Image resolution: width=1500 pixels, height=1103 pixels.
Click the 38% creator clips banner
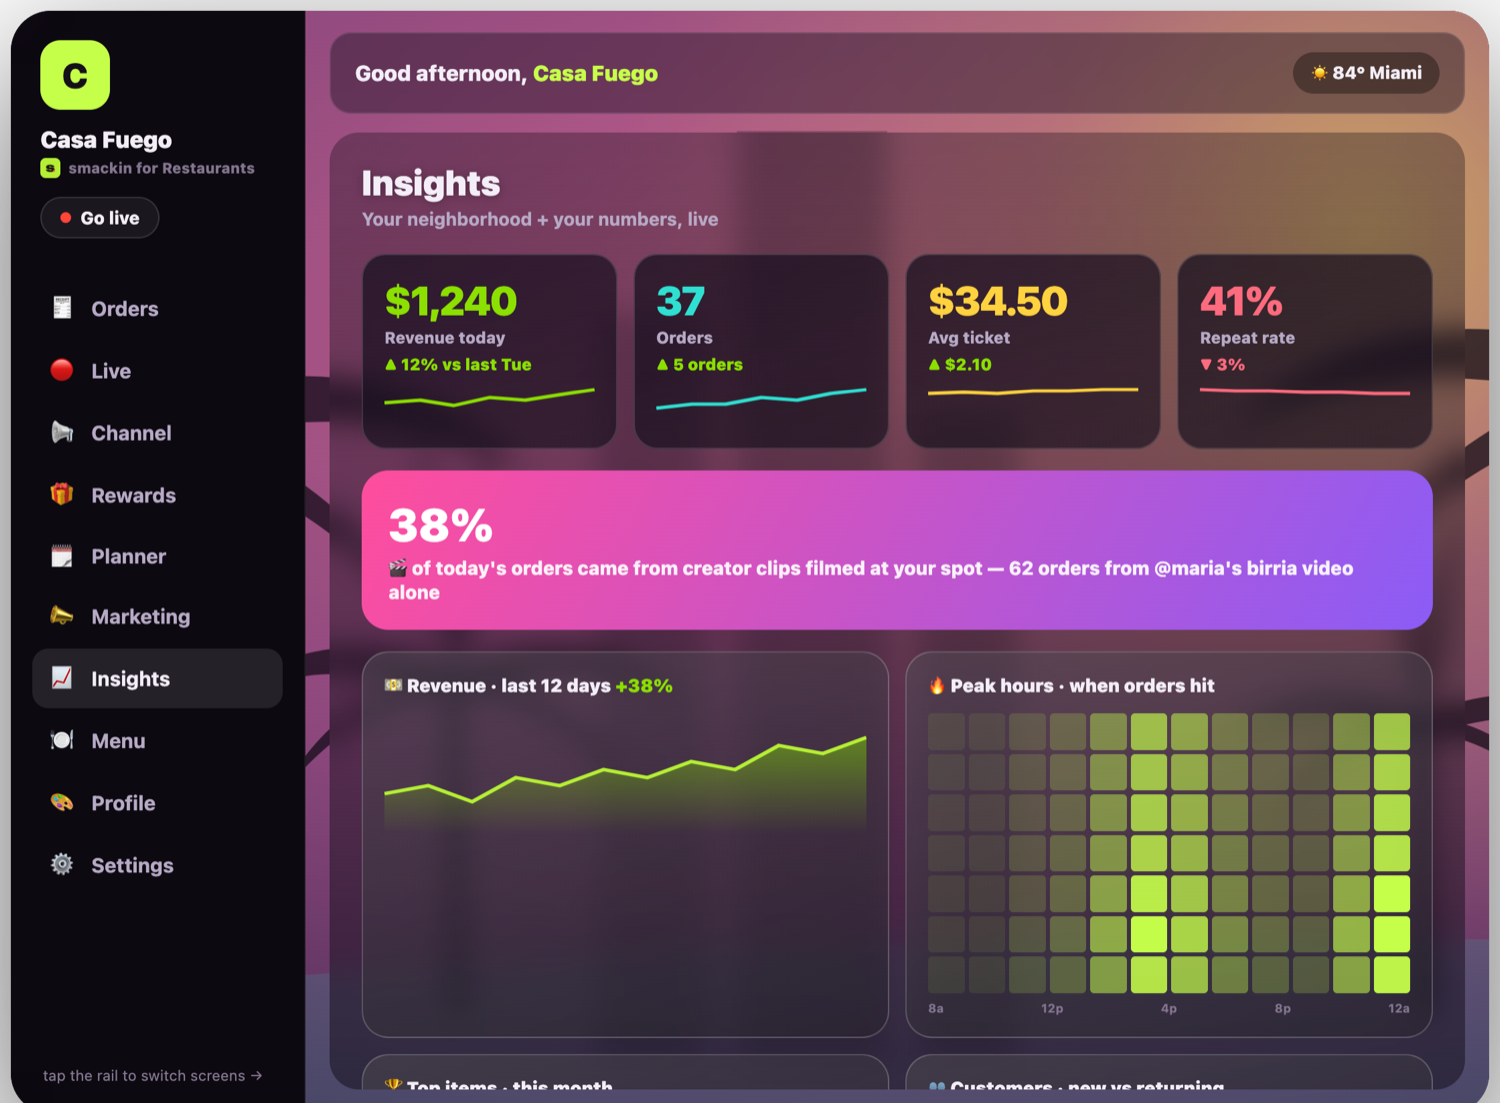(x=897, y=550)
